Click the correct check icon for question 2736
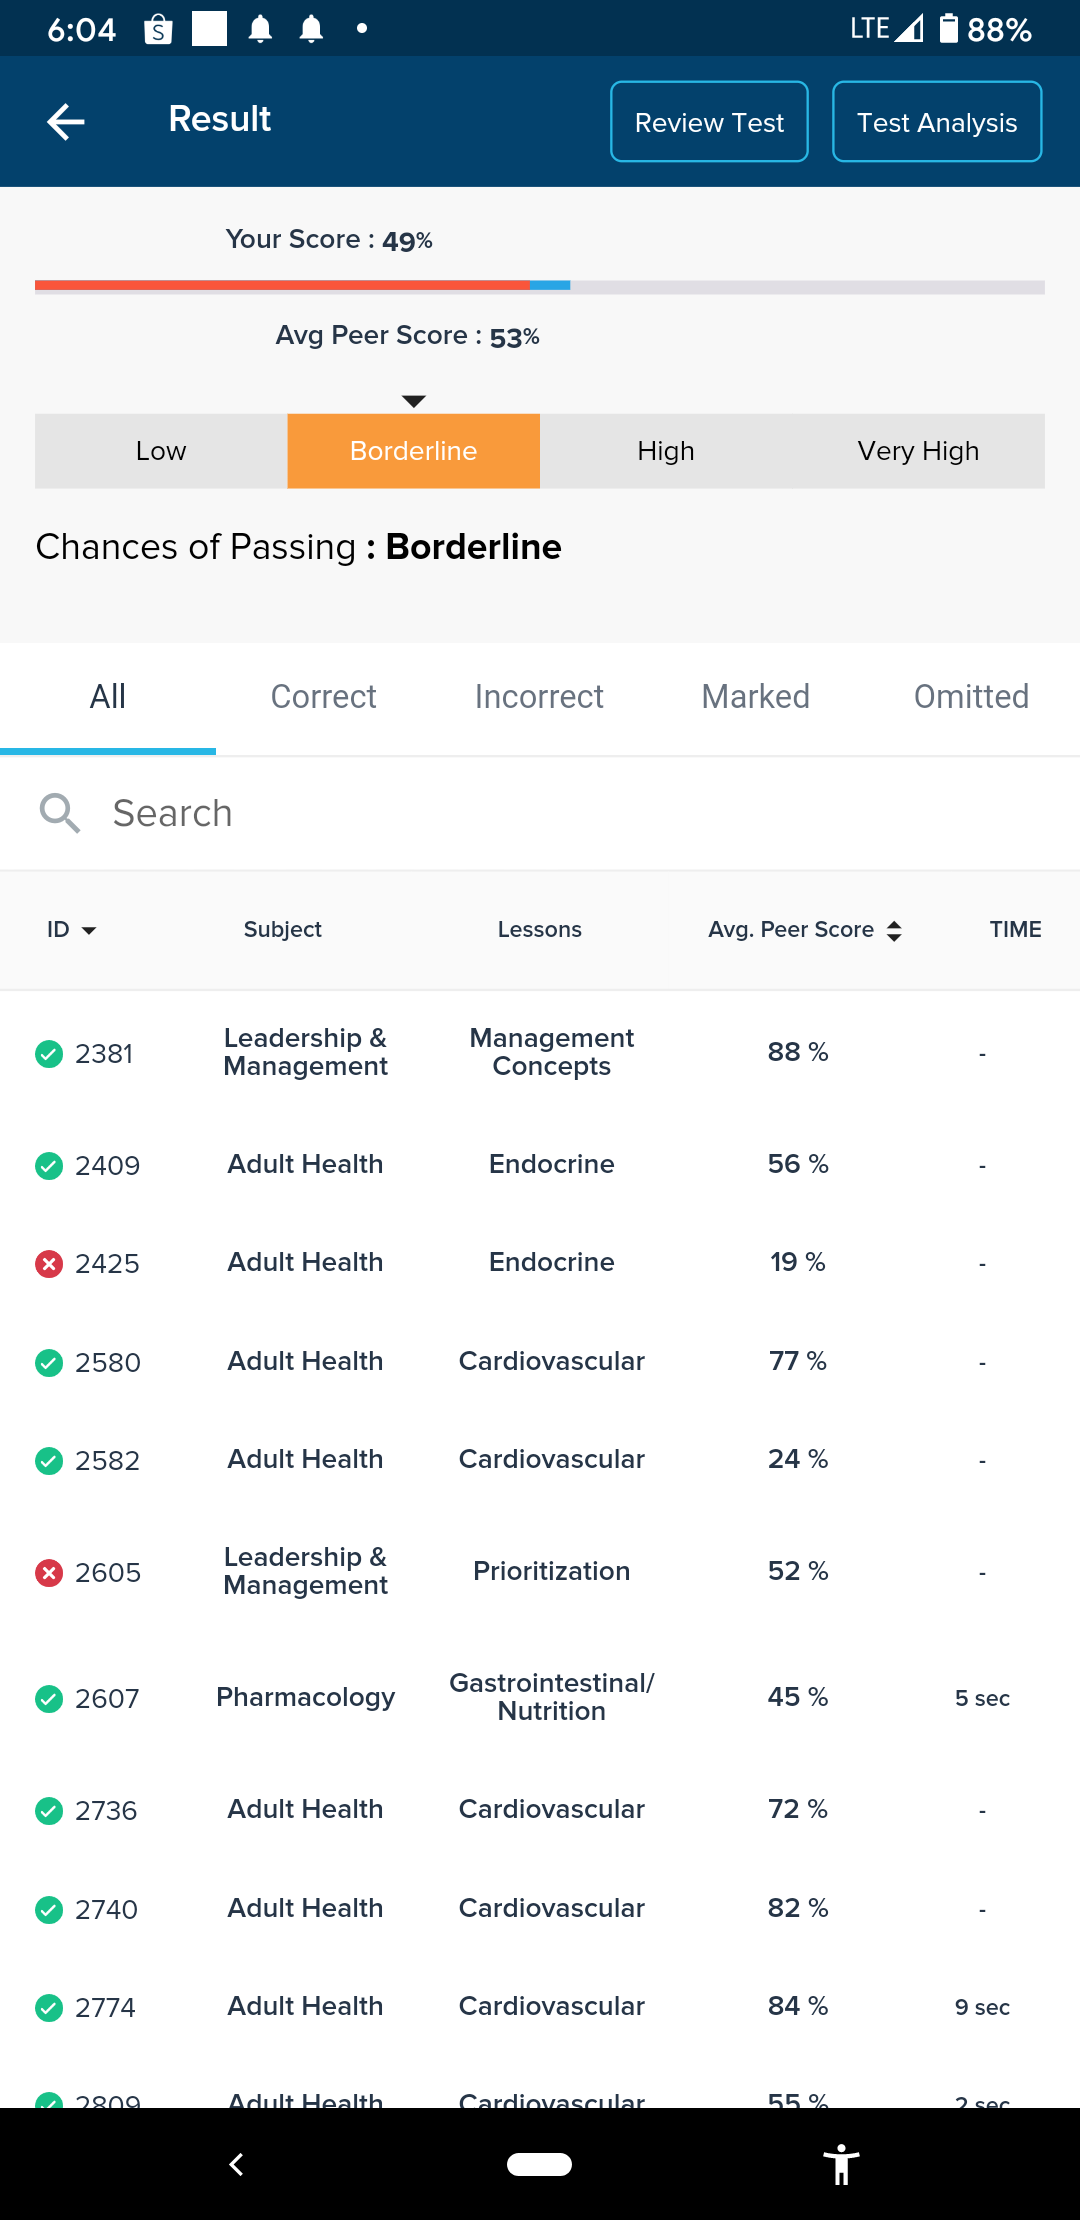The height and width of the screenshot is (2220, 1080). 49,1811
